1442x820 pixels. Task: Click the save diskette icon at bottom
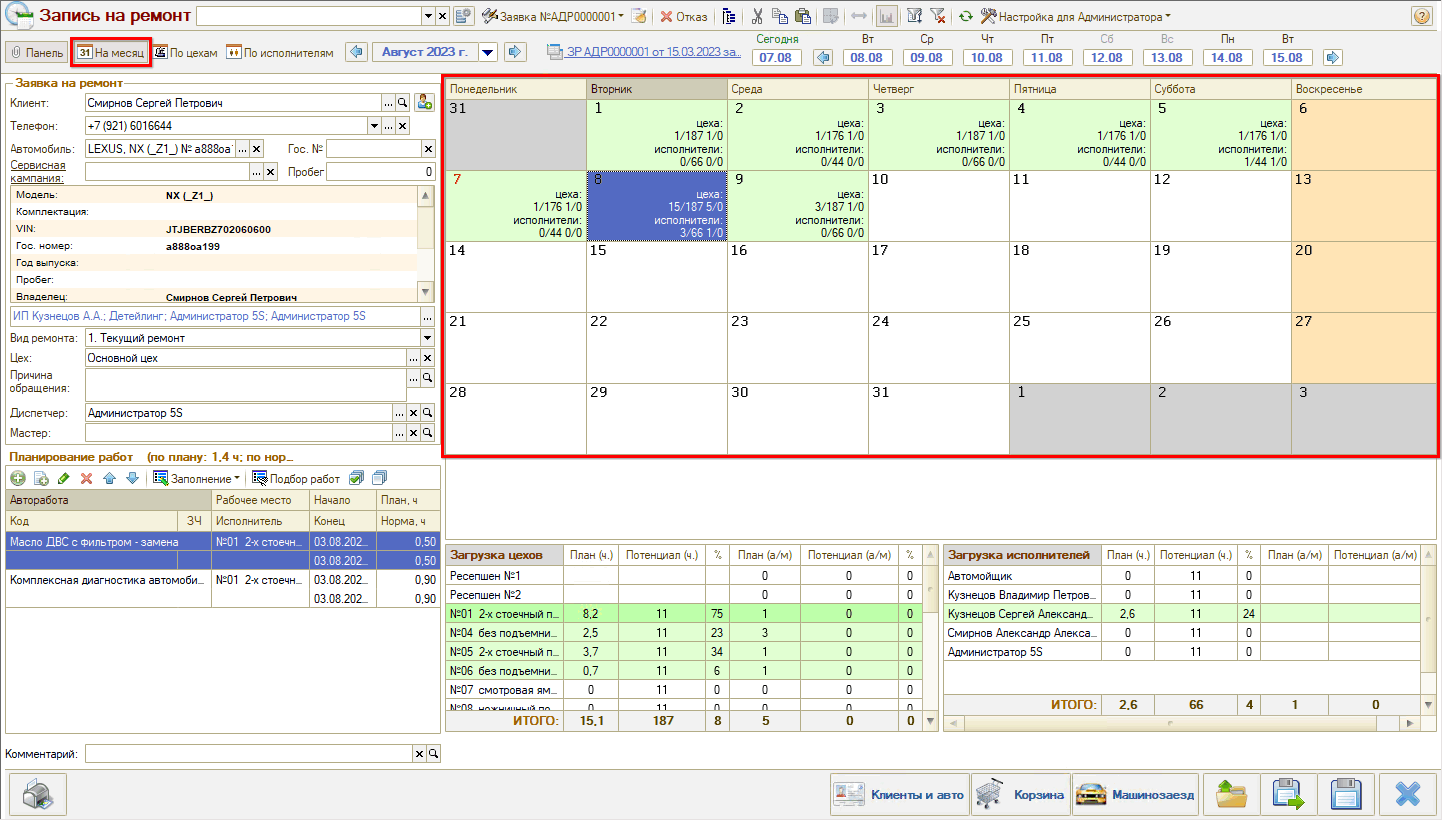click(1347, 795)
